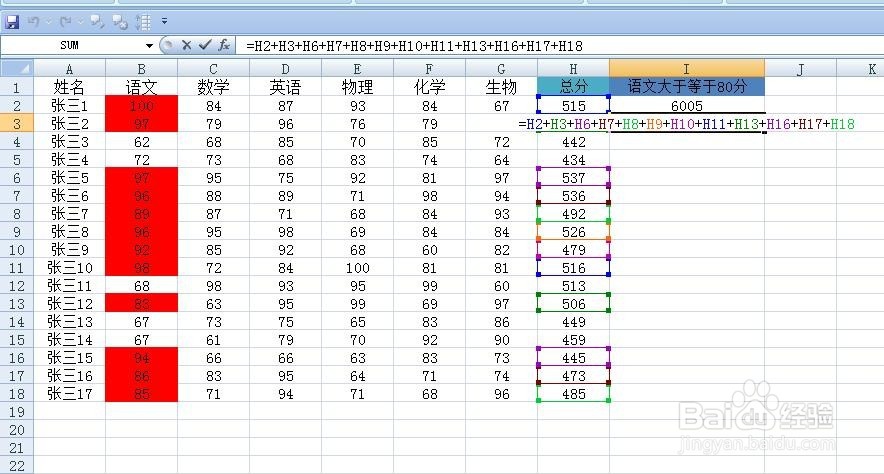The height and width of the screenshot is (474, 884).
Task: Click name cell 张三10
Action: [x=69, y=268]
